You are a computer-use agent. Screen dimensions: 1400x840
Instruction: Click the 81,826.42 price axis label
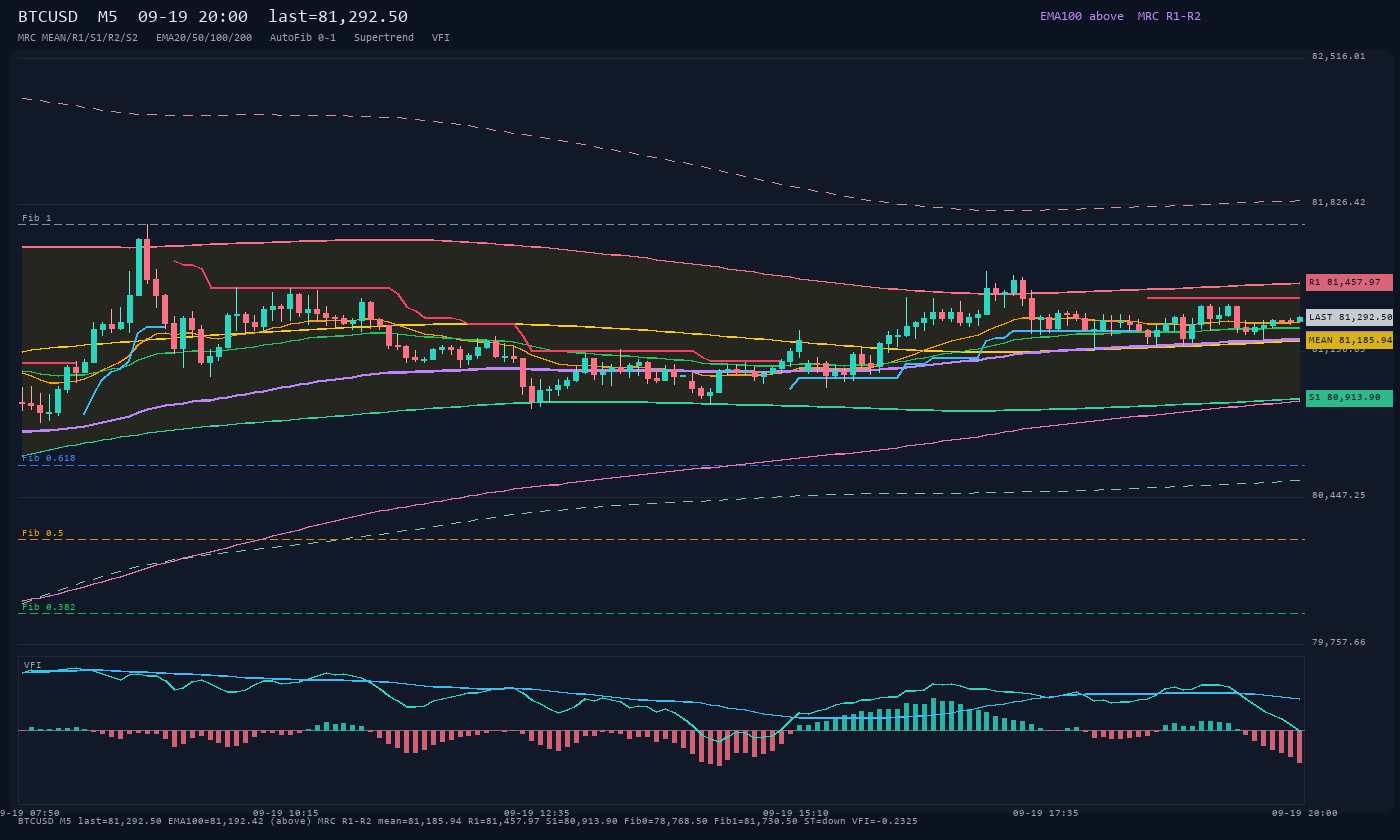click(1338, 202)
